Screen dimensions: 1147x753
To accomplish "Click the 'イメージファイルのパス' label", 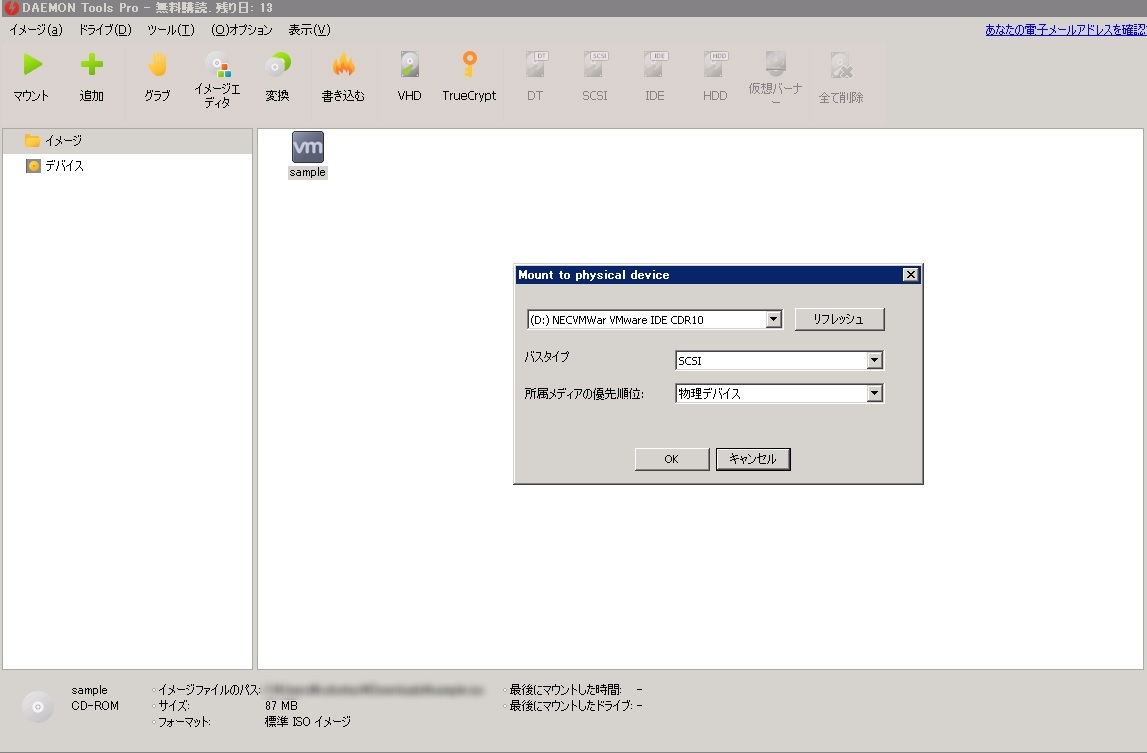I will 209,690.
